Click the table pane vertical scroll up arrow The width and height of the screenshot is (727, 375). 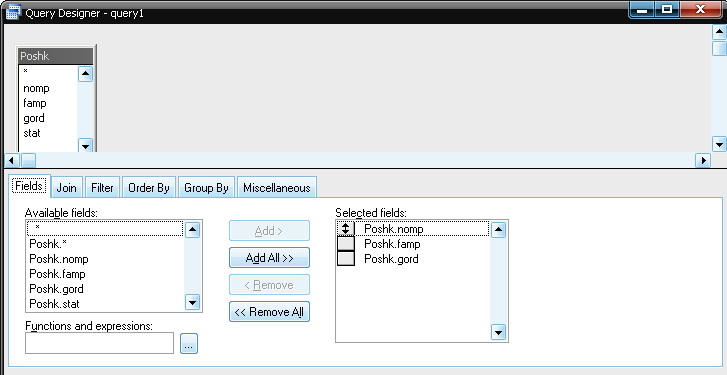719,32
